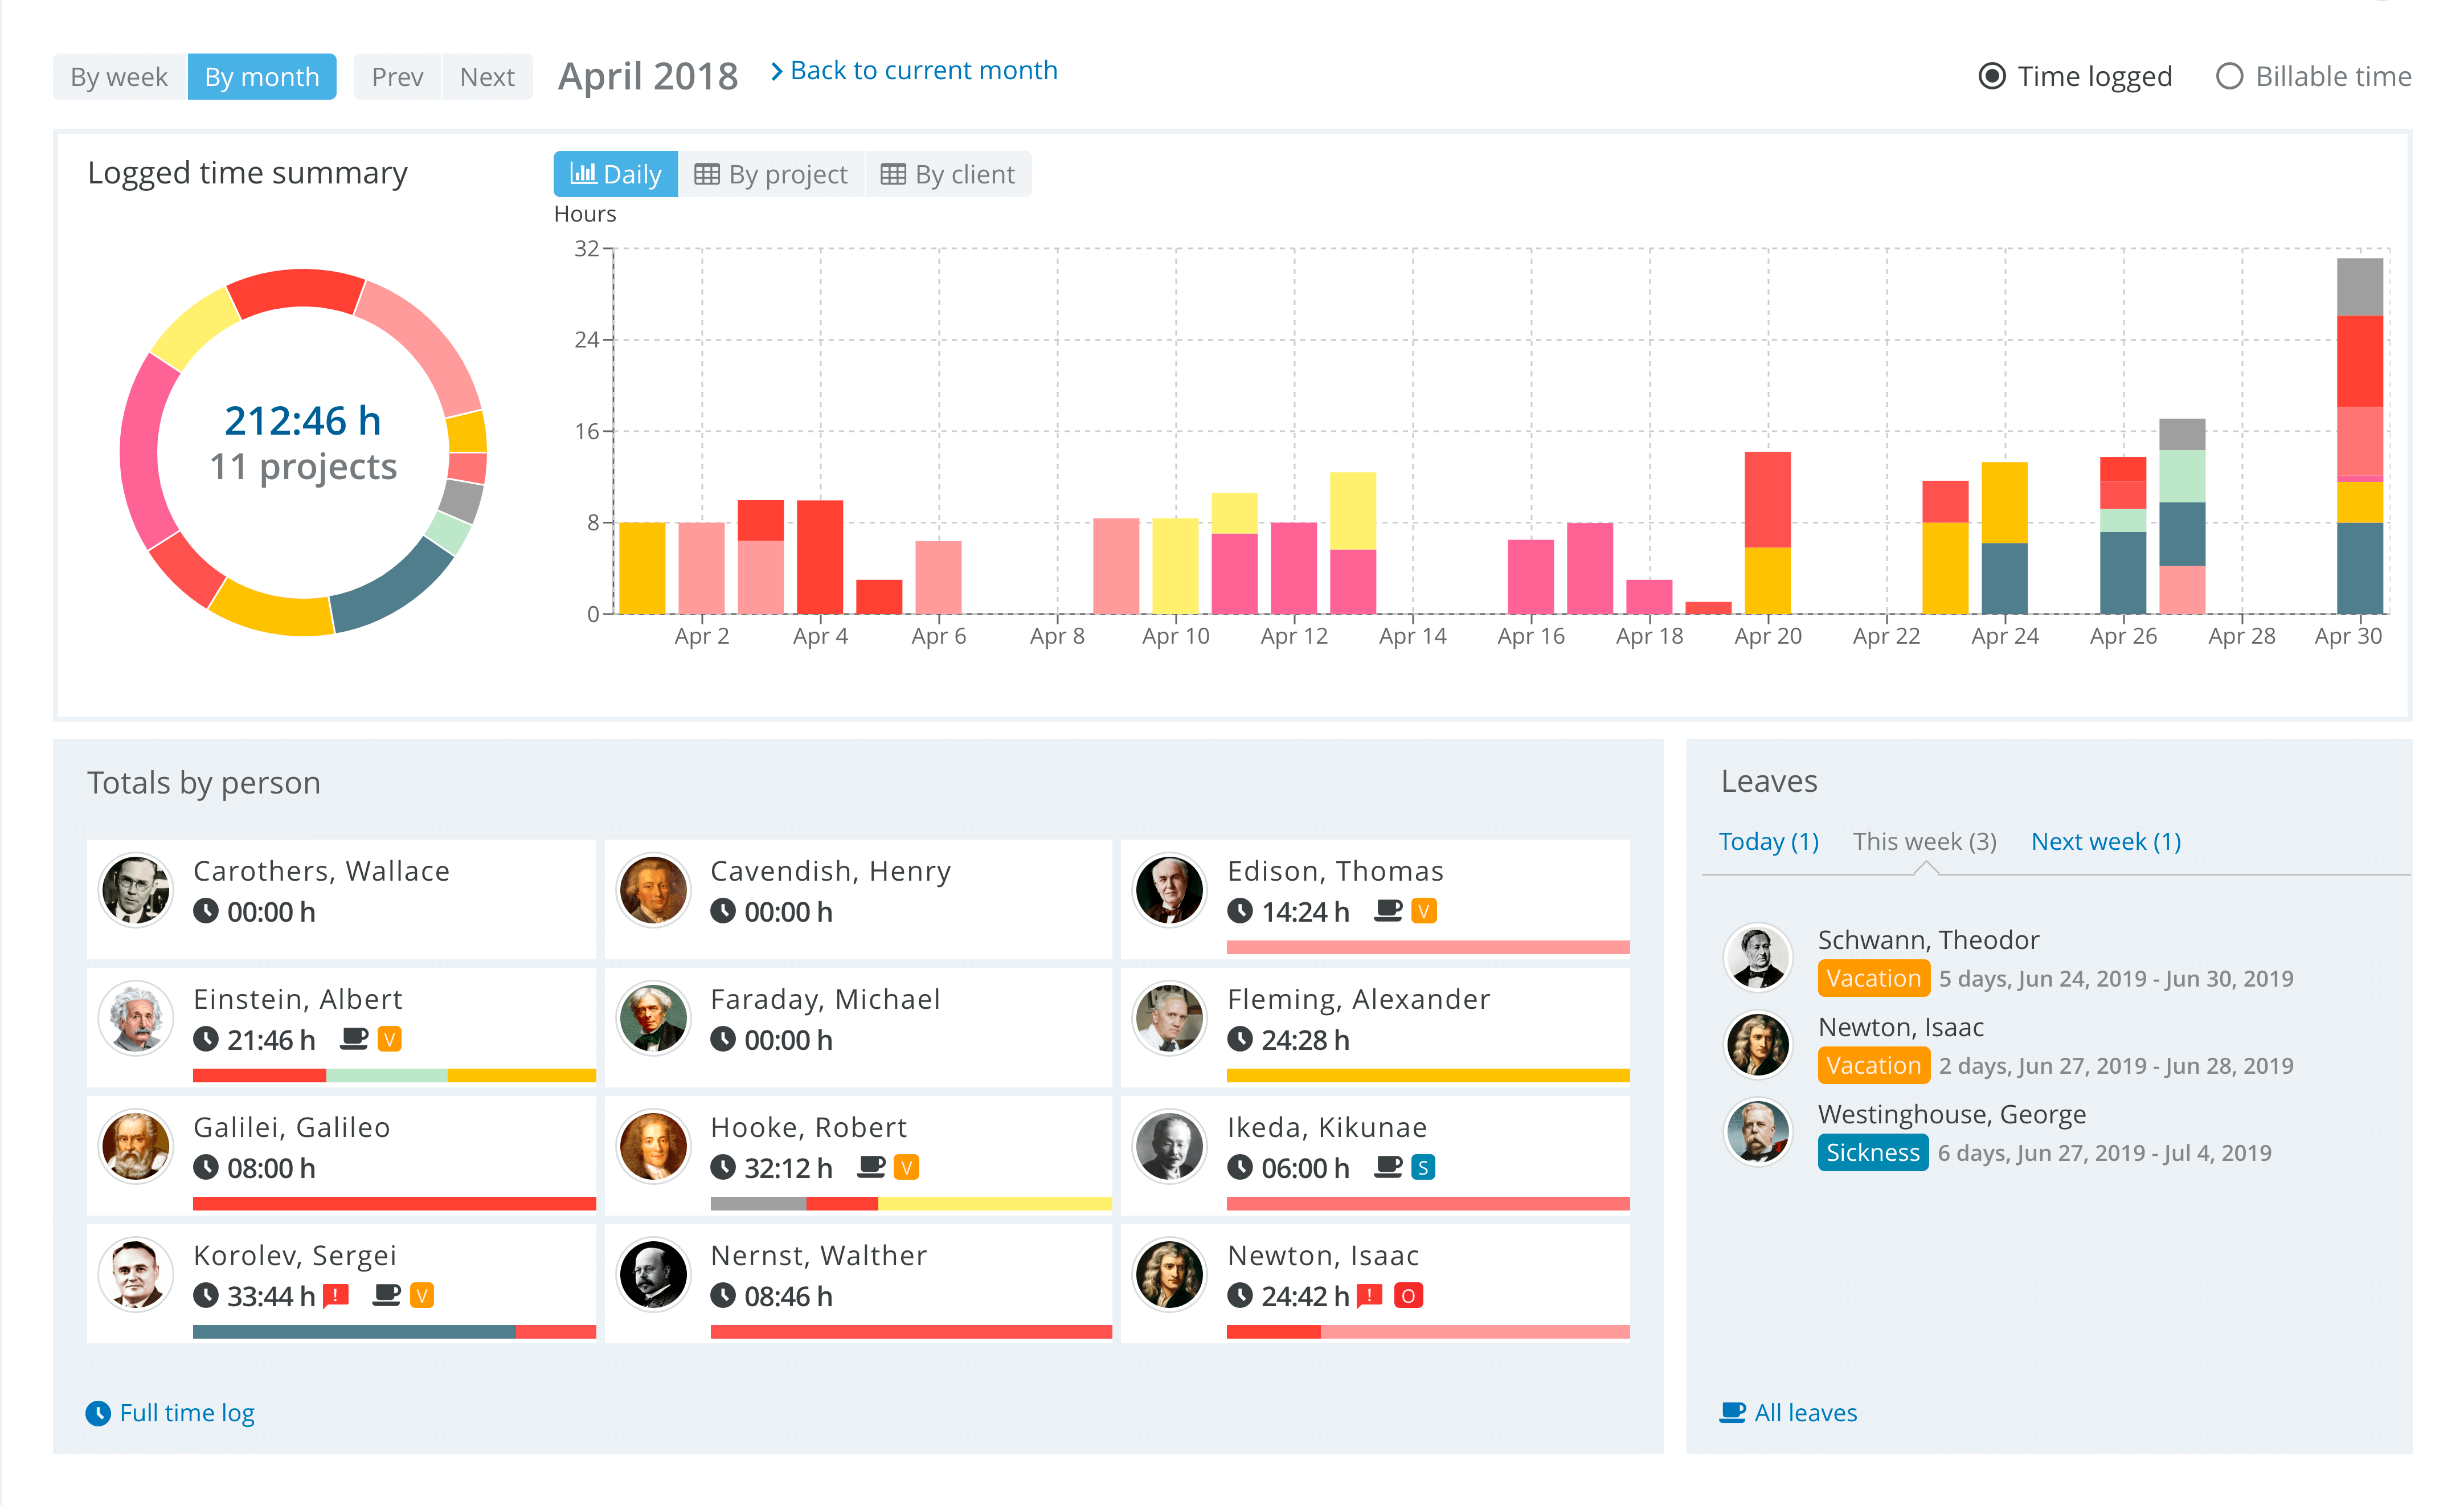This screenshot has width=2464, height=1505.
Task: Go to the Prev month
Action: click(397, 77)
